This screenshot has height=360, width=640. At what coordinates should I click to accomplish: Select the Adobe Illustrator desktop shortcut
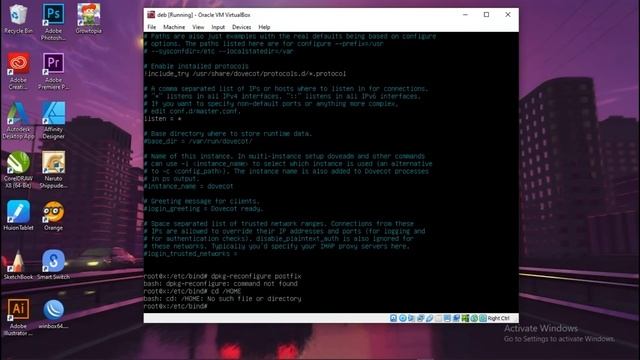coord(18,317)
